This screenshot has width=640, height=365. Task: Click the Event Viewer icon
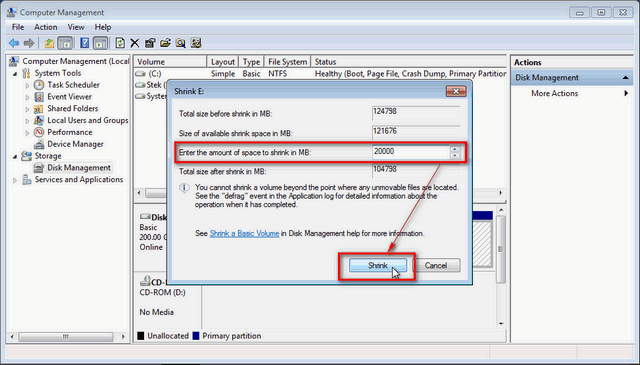(x=39, y=97)
